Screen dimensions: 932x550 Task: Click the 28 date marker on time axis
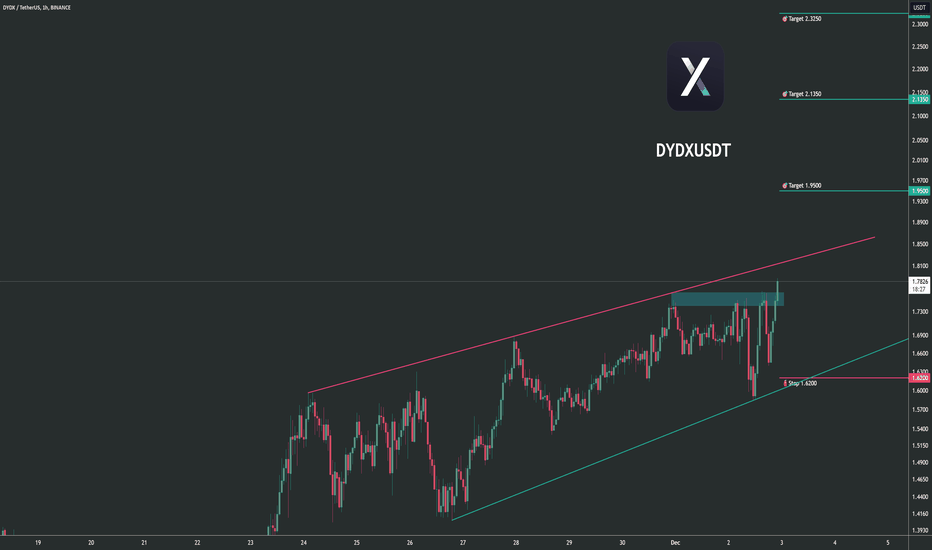tap(516, 542)
